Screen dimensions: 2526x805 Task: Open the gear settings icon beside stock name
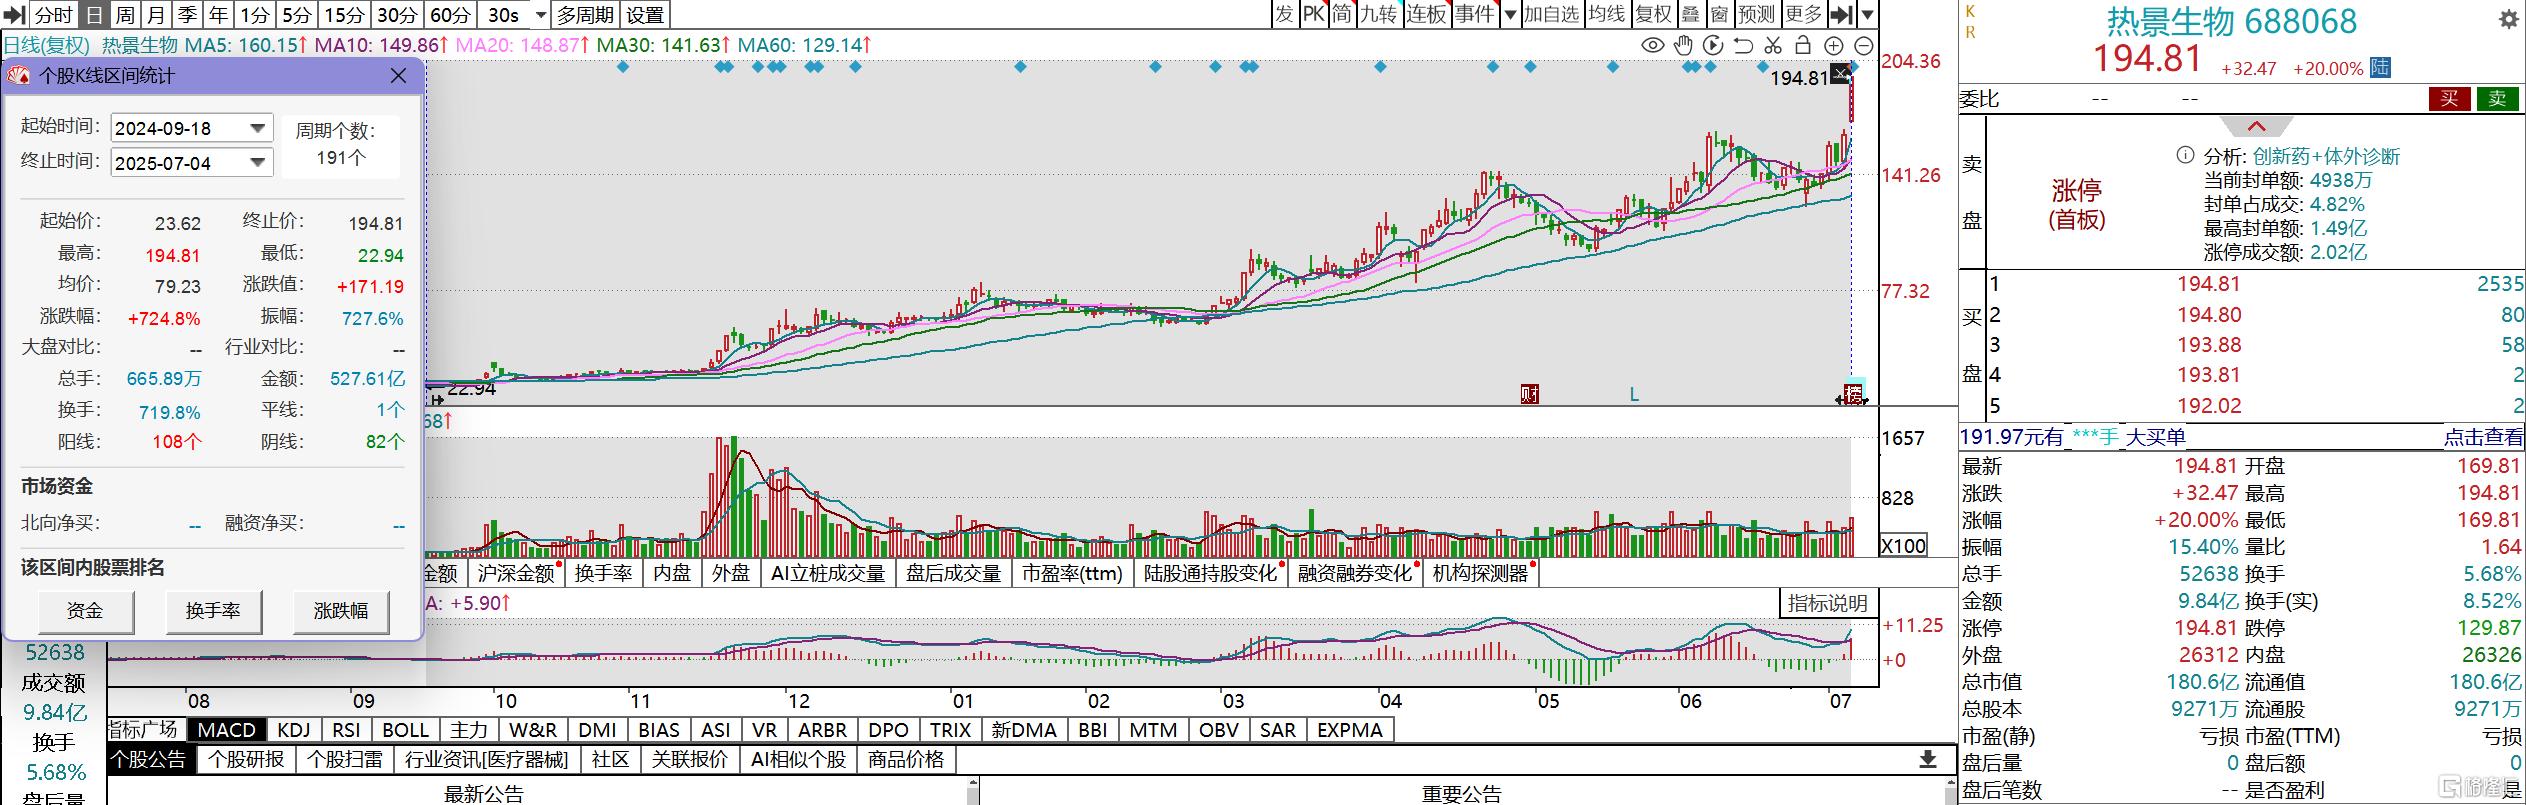(2509, 19)
